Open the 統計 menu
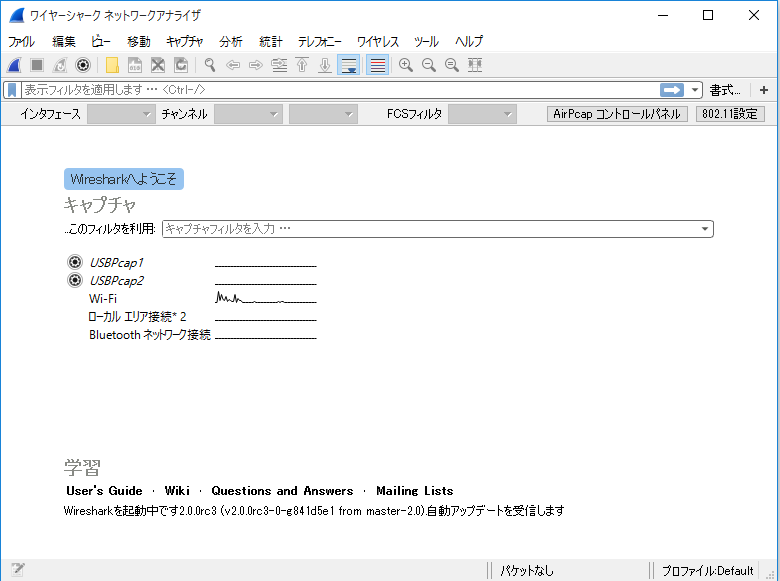The height and width of the screenshot is (581, 780). tap(271, 41)
